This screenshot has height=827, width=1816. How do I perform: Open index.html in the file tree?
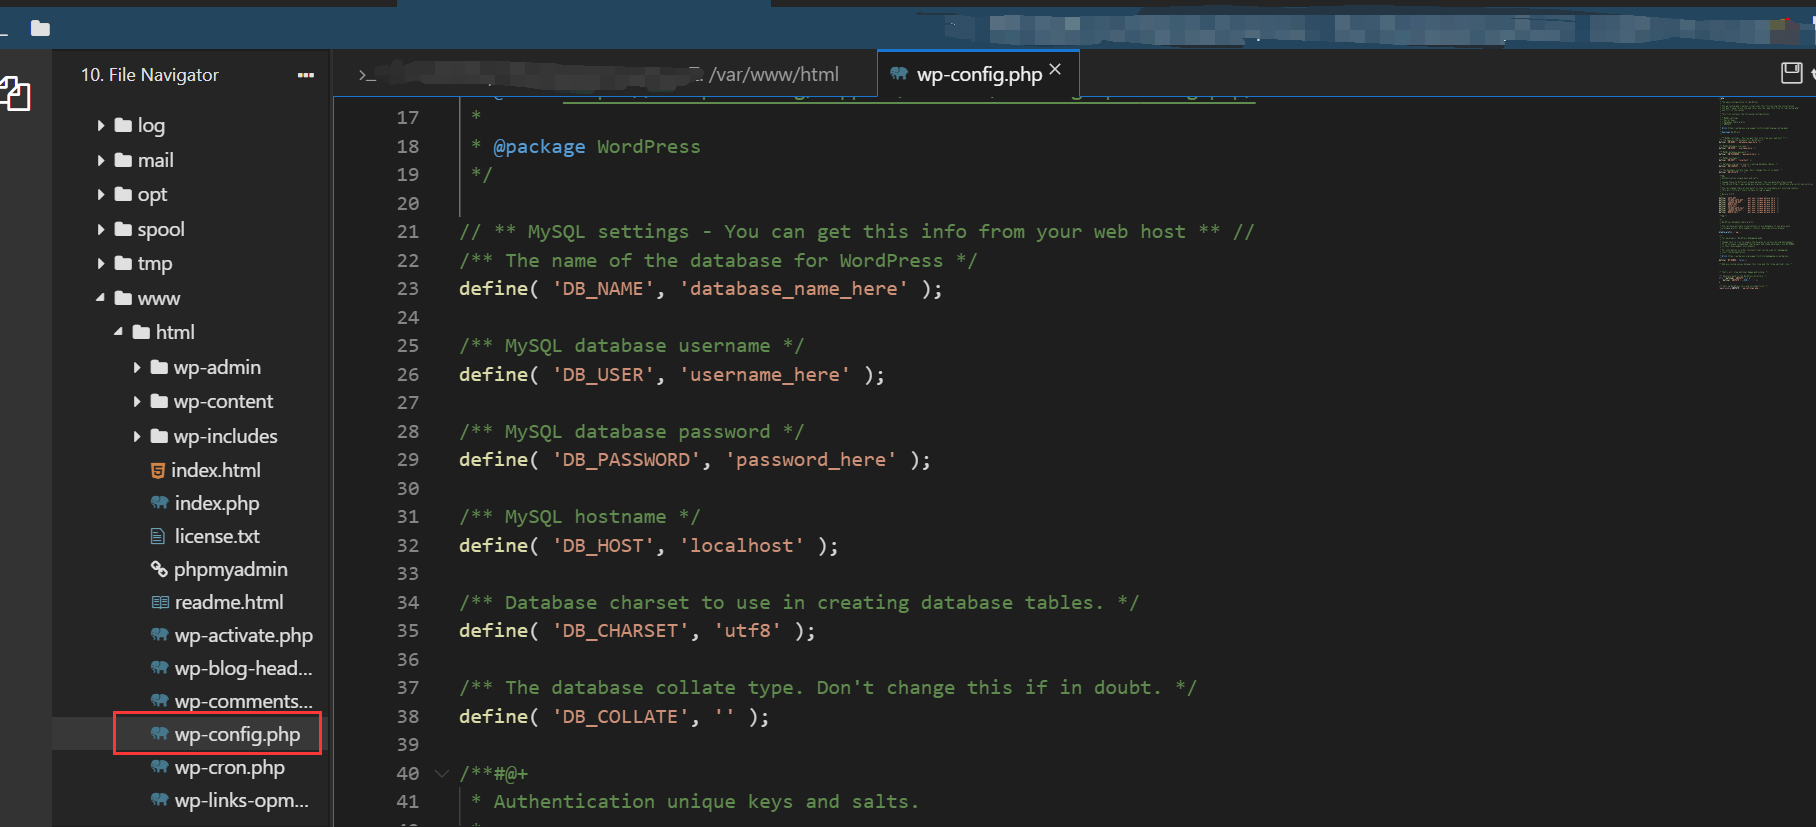point(216,470)
